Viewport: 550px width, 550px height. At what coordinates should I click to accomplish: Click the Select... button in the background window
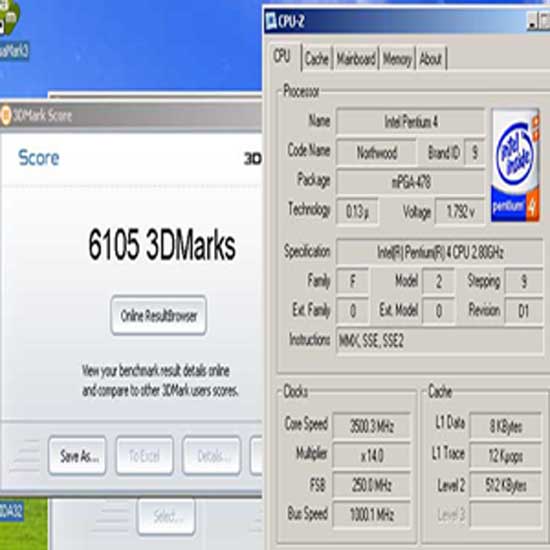tap(166, 517)
